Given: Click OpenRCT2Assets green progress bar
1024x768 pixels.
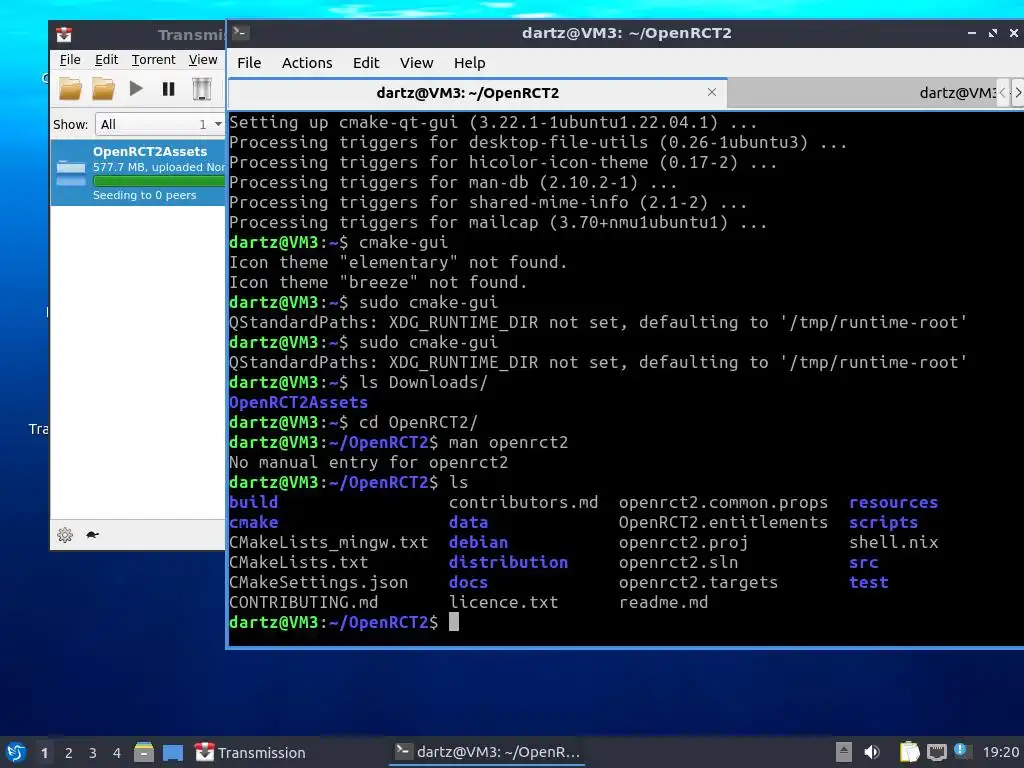Looking at the screenshot, I should pyautogui.click(x=159, y=181).
